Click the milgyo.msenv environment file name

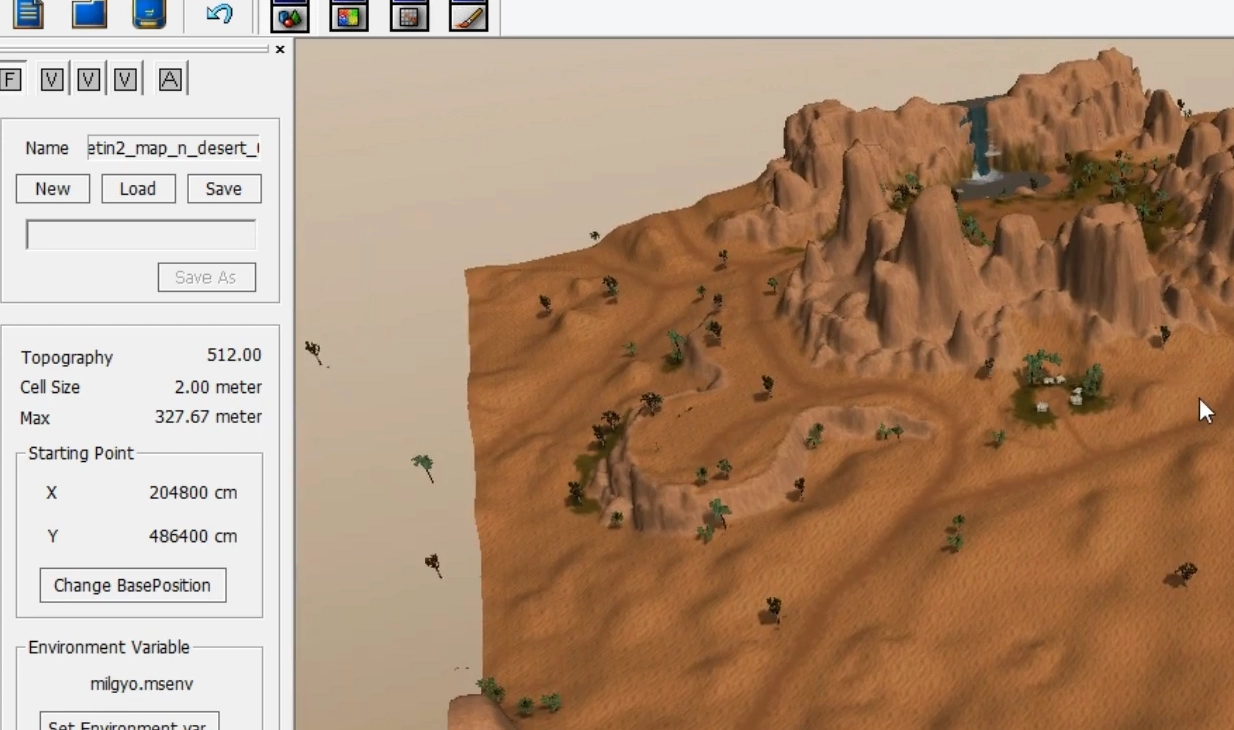(141, 684)
